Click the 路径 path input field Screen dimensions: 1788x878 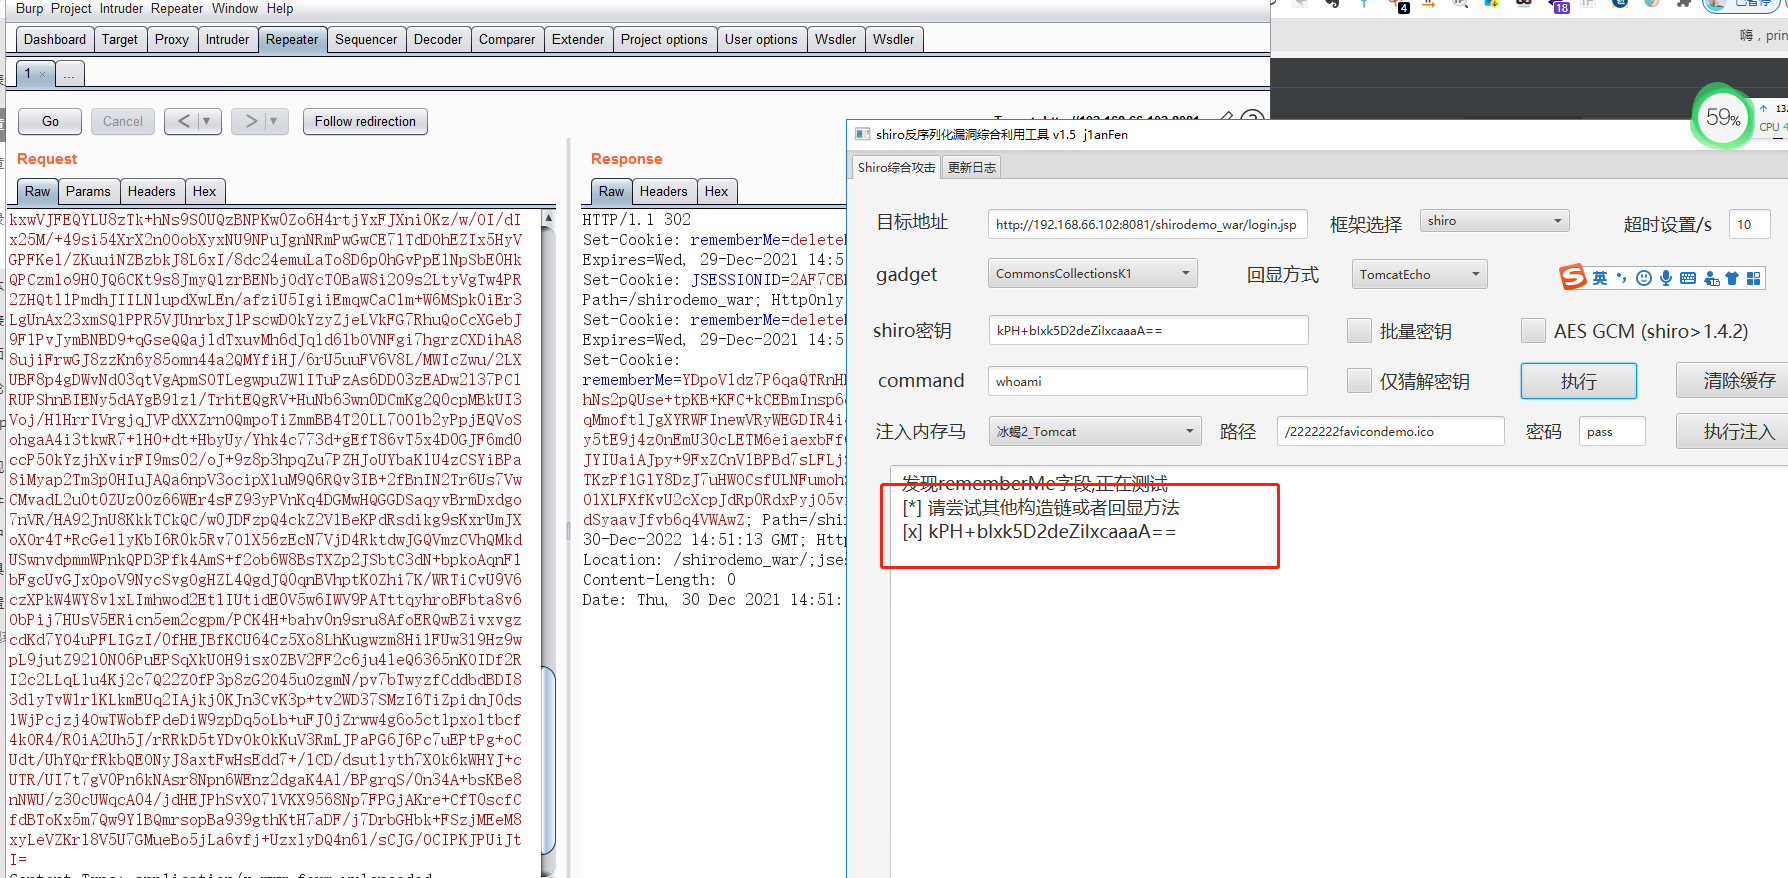tap(1390, 431)
